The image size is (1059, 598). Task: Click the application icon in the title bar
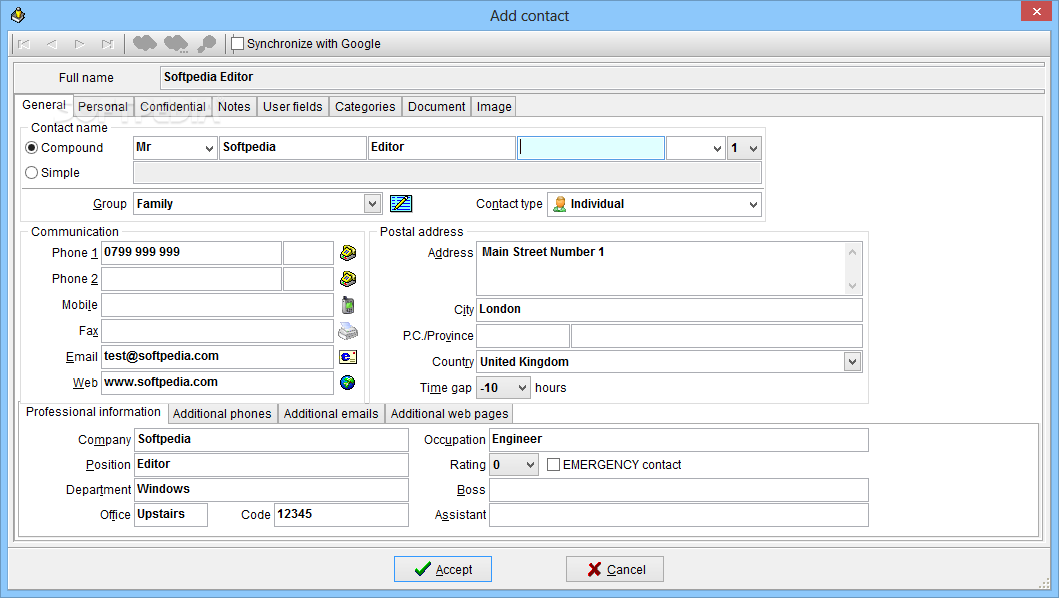point(18,15)
